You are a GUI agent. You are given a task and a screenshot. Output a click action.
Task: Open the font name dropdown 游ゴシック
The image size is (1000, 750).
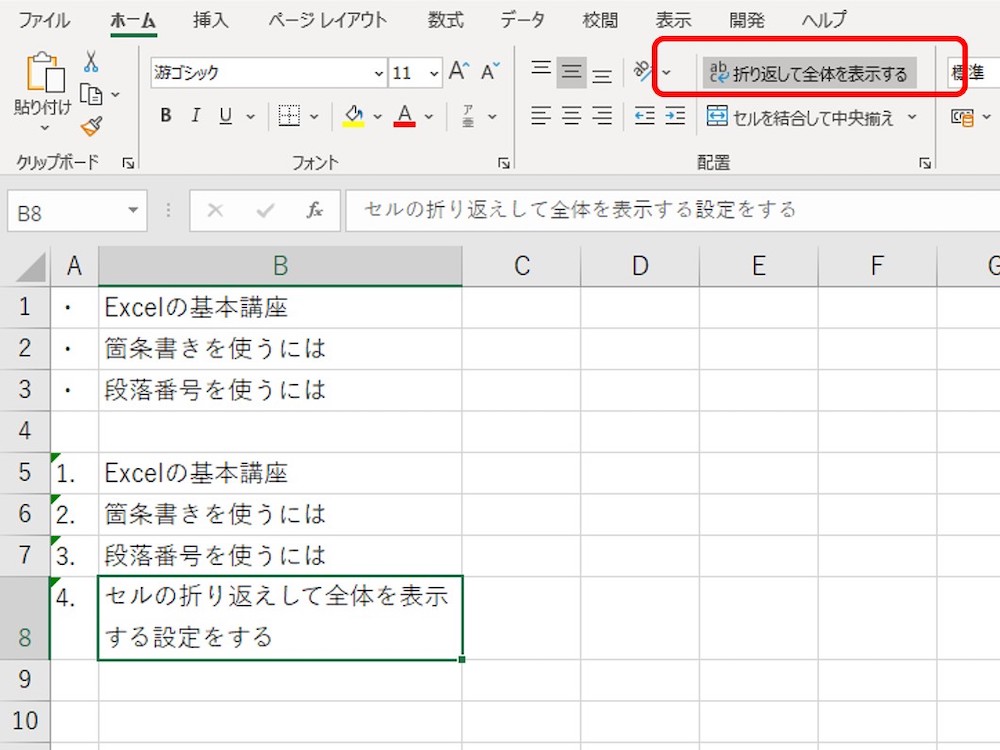coord(379,73)
